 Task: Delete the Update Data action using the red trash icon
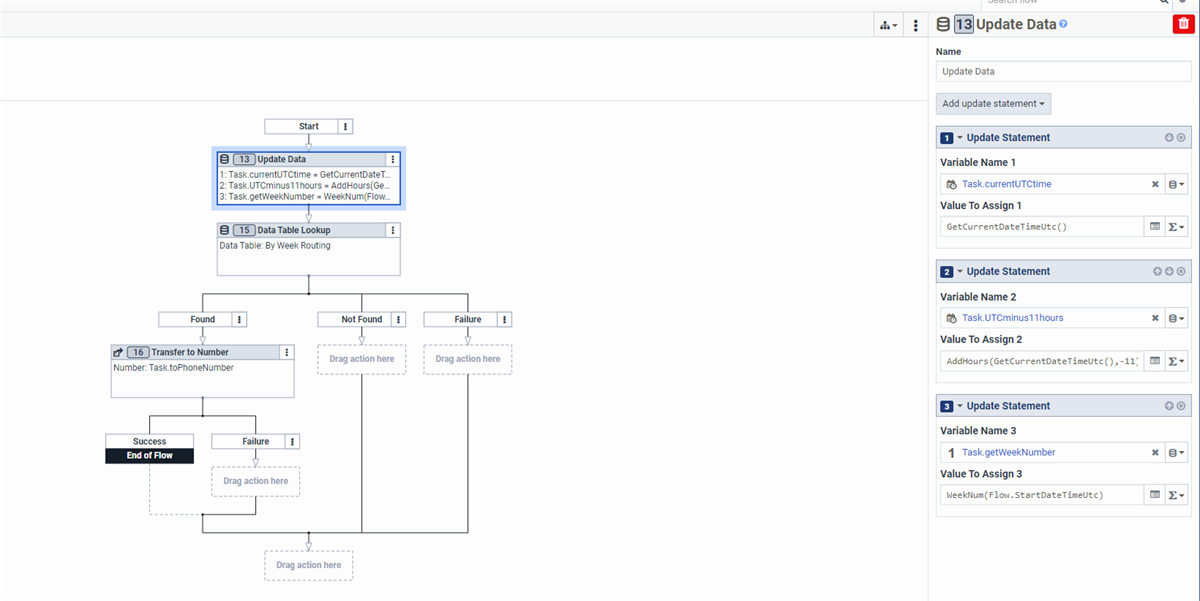click(1182, 23)
